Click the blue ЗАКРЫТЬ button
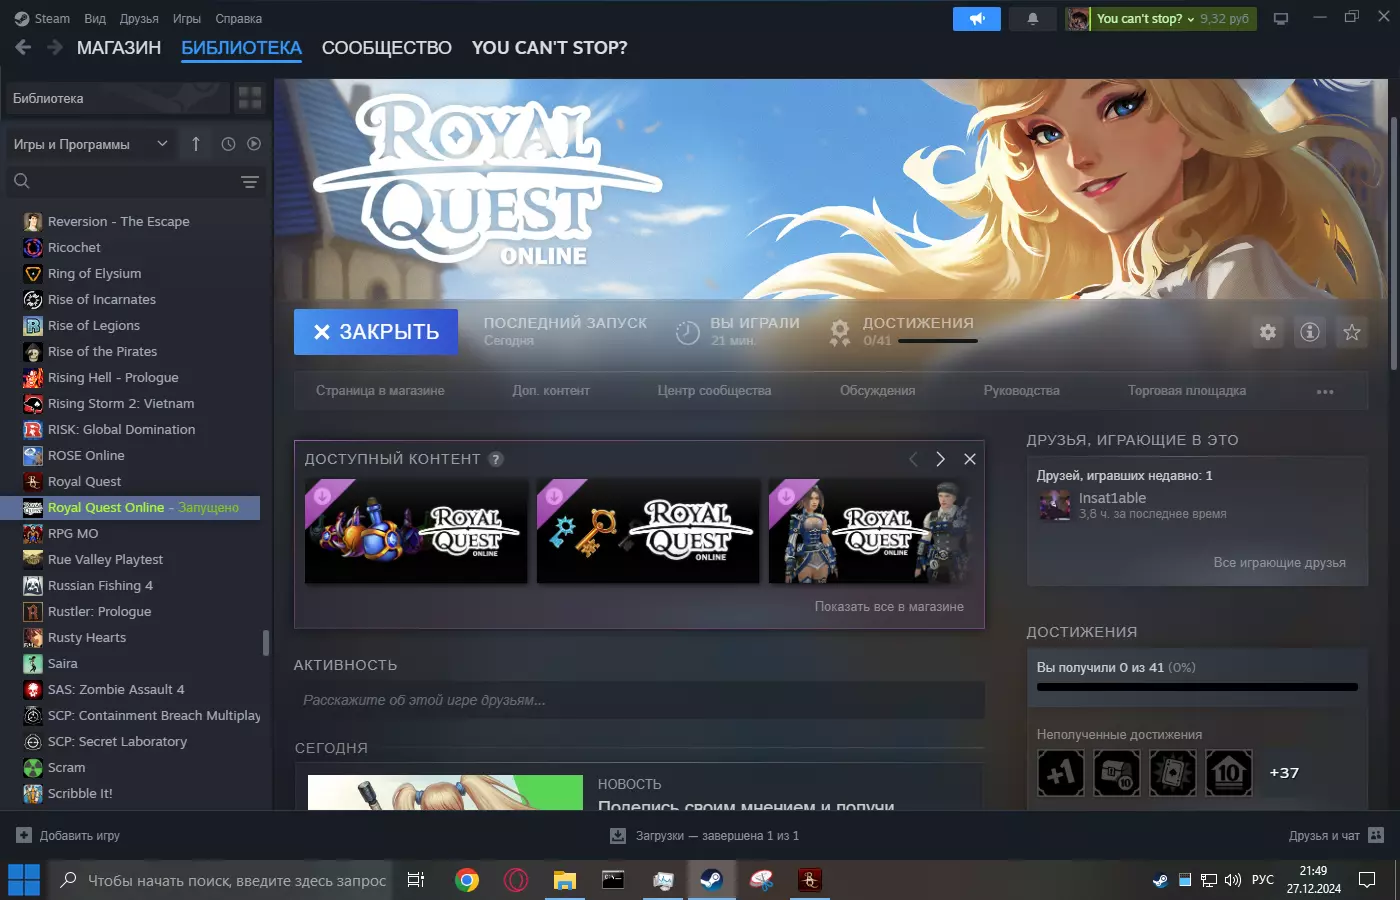 (x=376, y=332)
